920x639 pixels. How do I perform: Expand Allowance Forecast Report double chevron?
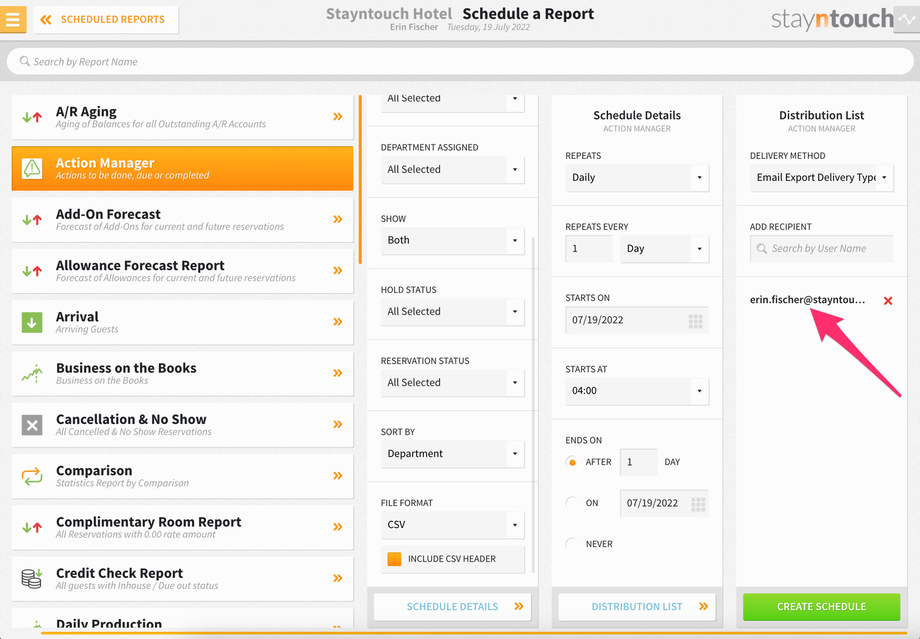click(x=337, y=271)
